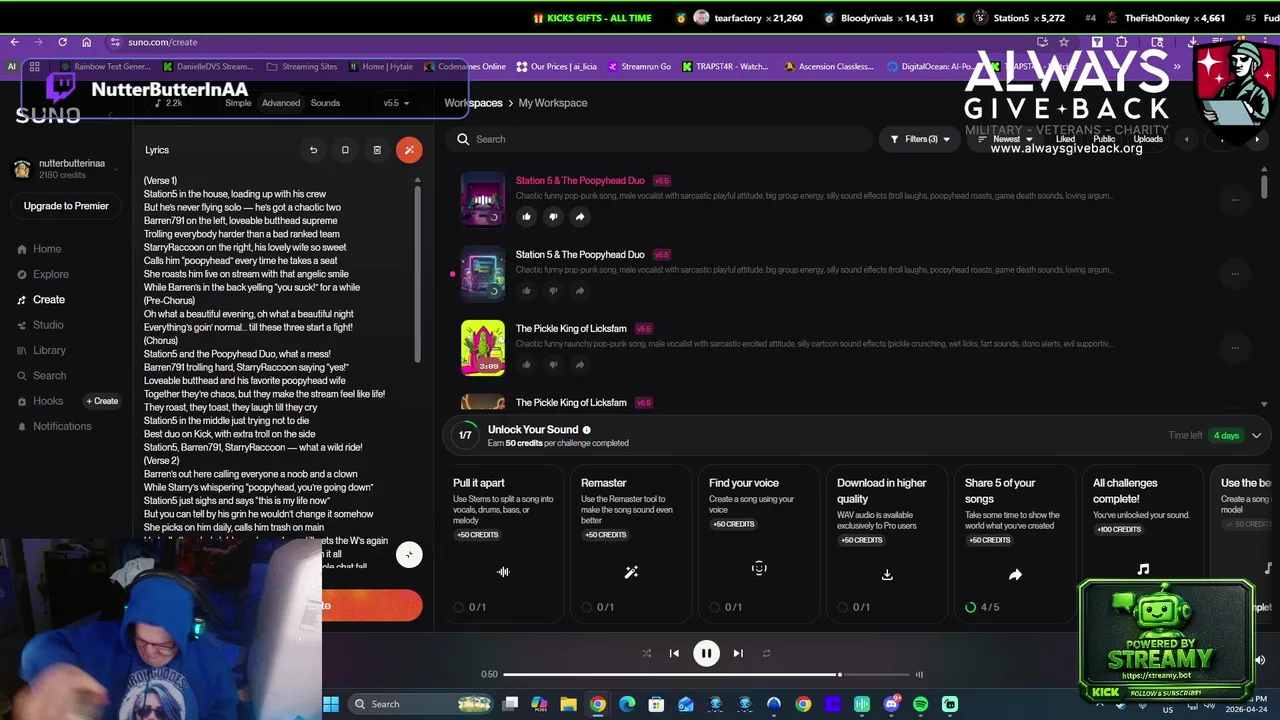Viewport: 1280px width, 720px height.
Task: Switch to Simple creation mode
Action: (x=238, y=103)
